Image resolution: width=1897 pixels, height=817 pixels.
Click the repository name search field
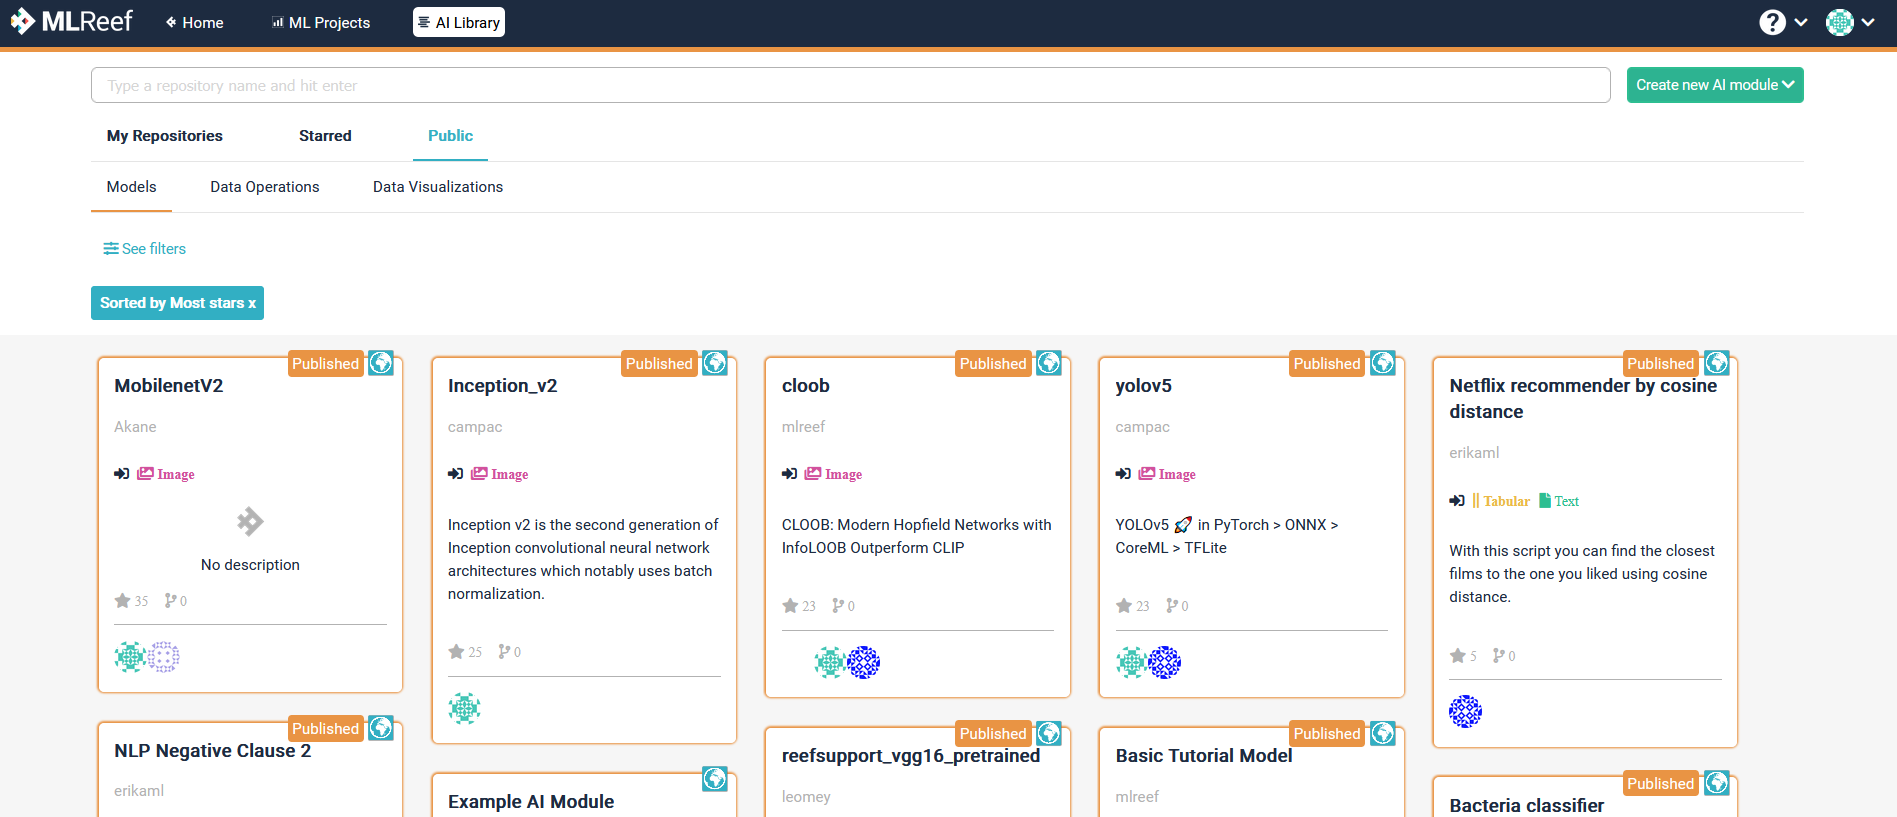click(x=850, y=85)
